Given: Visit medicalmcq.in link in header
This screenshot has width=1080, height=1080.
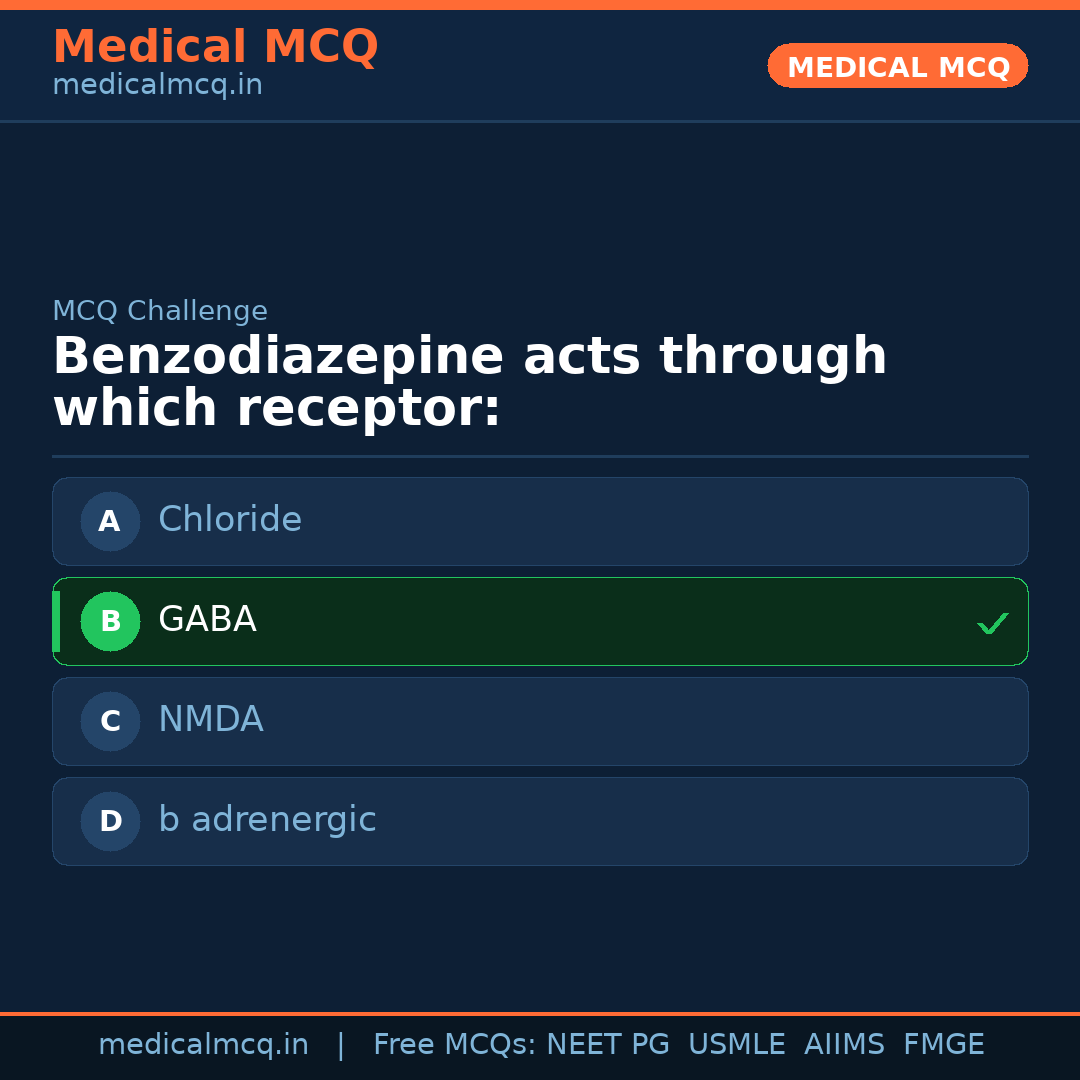Looking at the screenshot, I should (157, 85).
